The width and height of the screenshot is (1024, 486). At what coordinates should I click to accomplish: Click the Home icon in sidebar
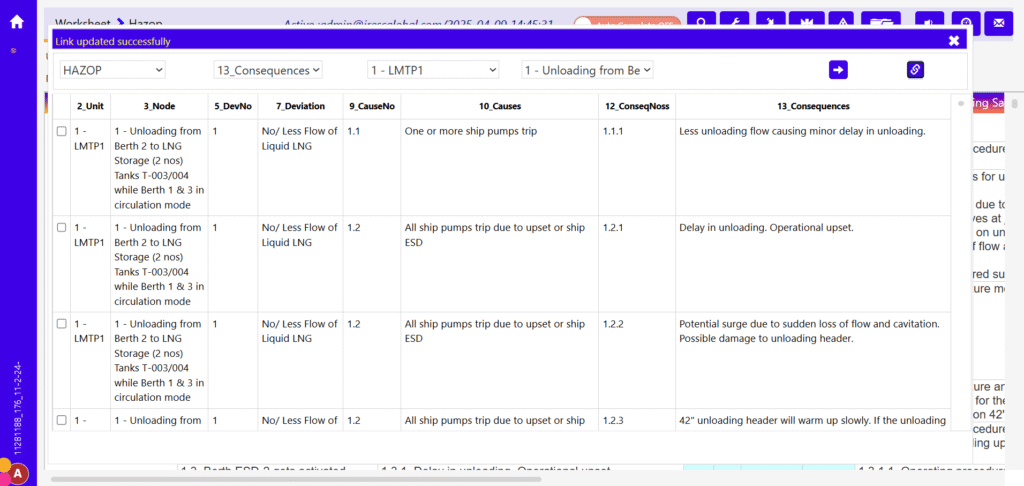16,21
